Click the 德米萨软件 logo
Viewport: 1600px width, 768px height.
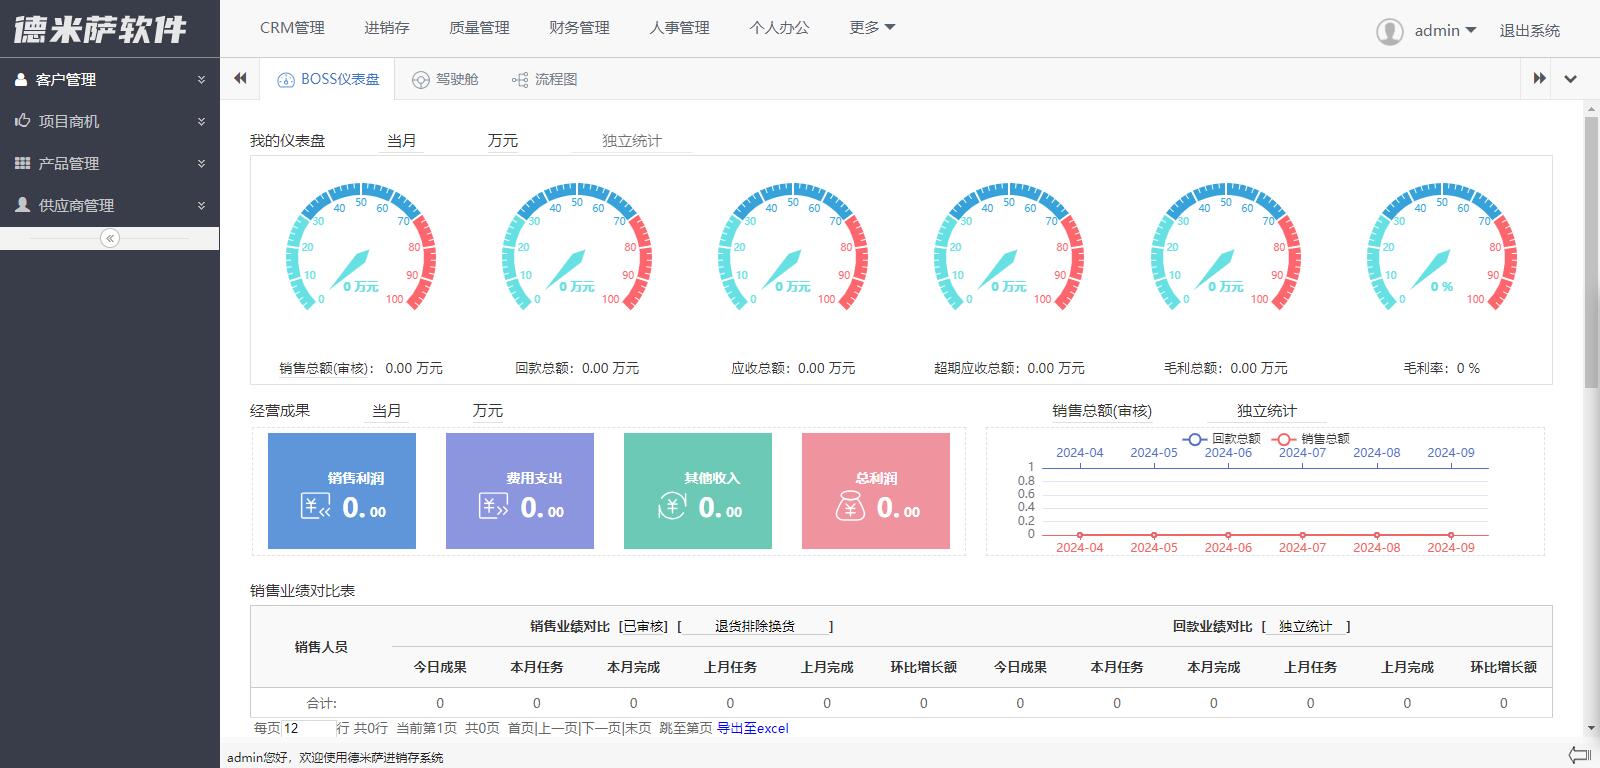(100, 29)
